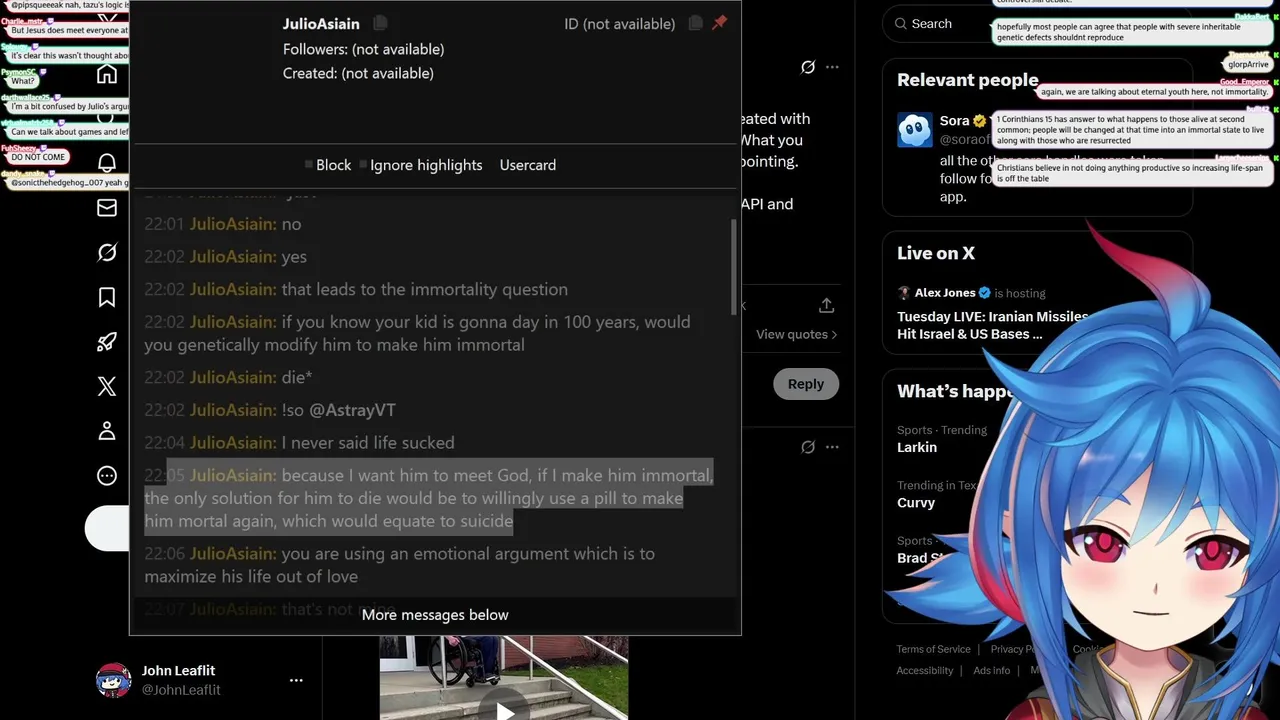This screenshot has height=720, width=1280.
Task: Click the "Relevant people" heading
Action: coord(967,80)
